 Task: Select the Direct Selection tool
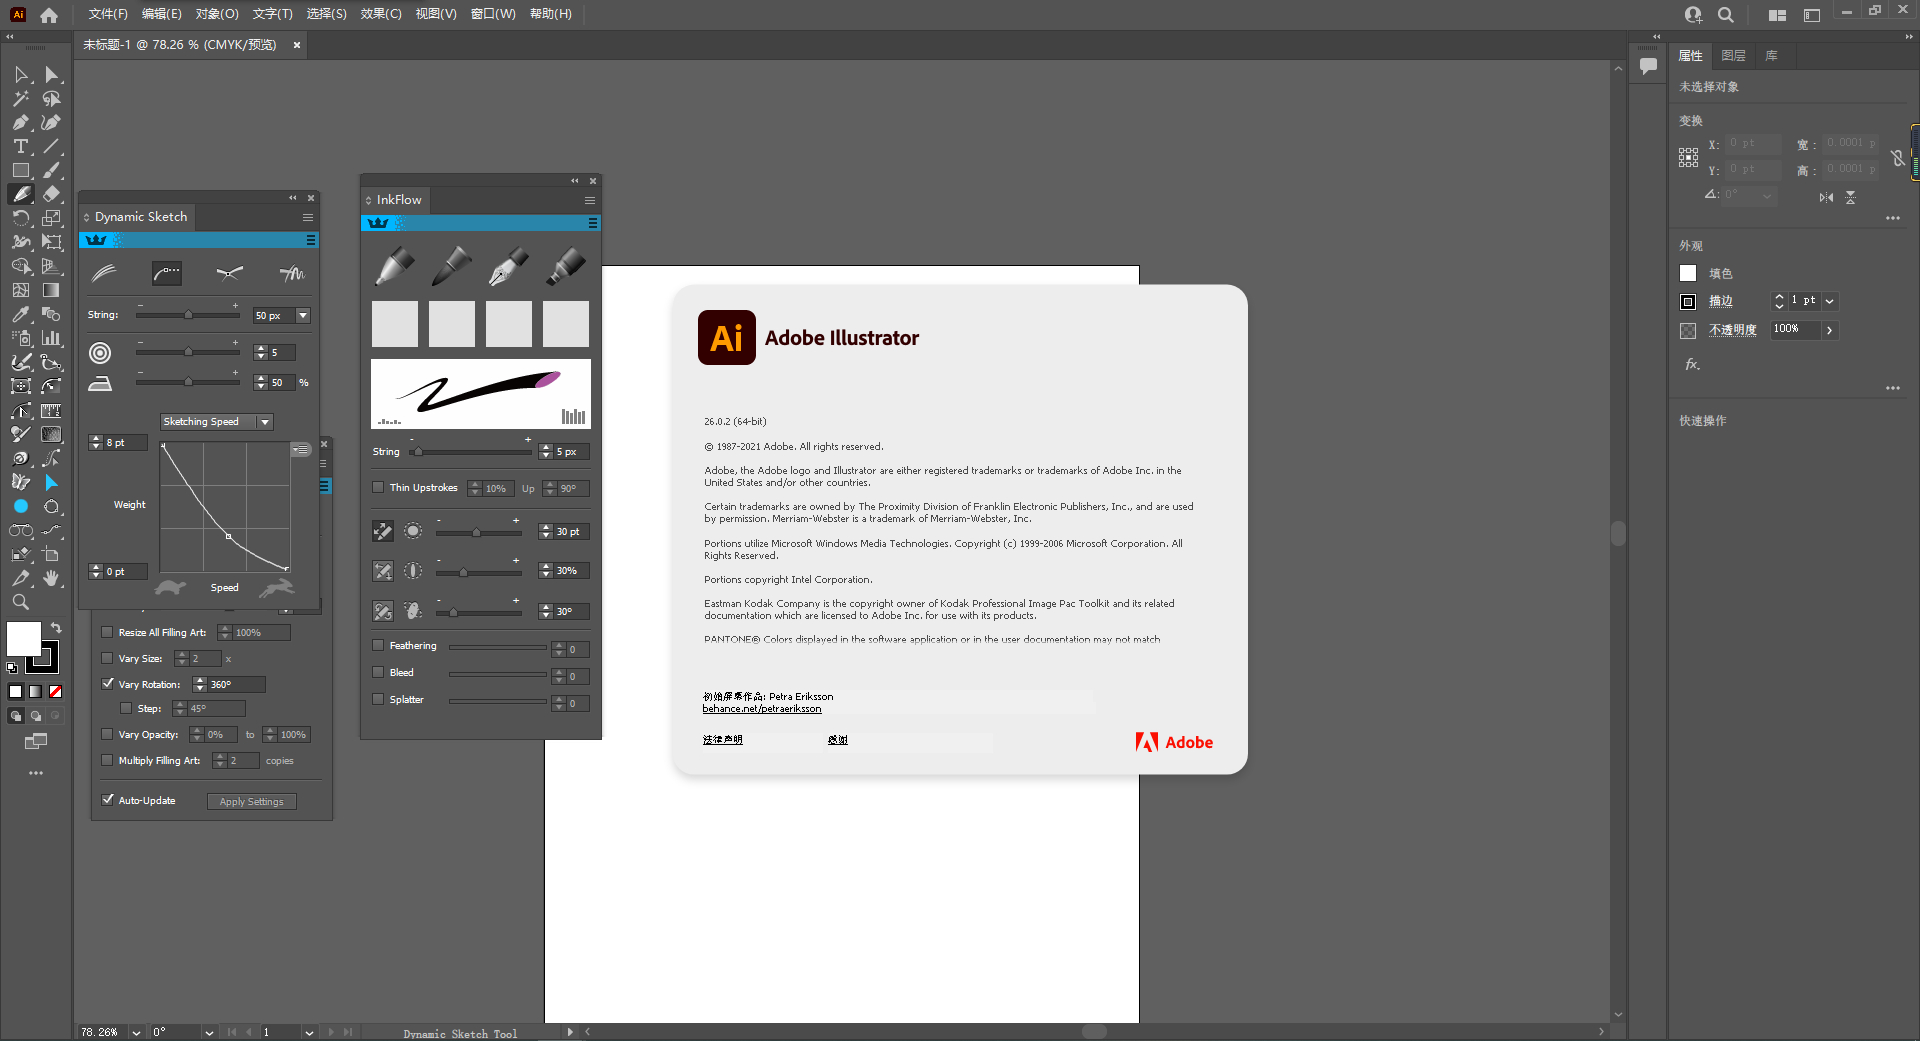pyautogui.click(x=52, y=75)
